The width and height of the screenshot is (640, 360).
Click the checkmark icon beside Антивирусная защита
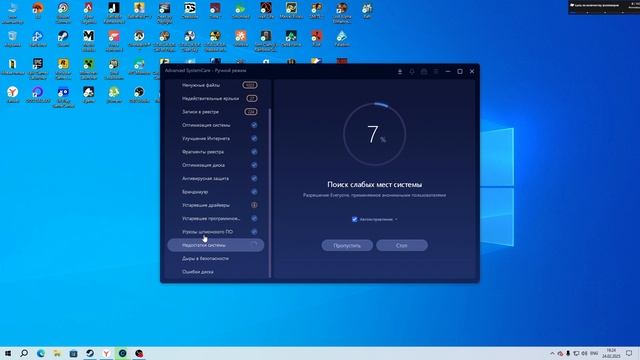point(254,178)
